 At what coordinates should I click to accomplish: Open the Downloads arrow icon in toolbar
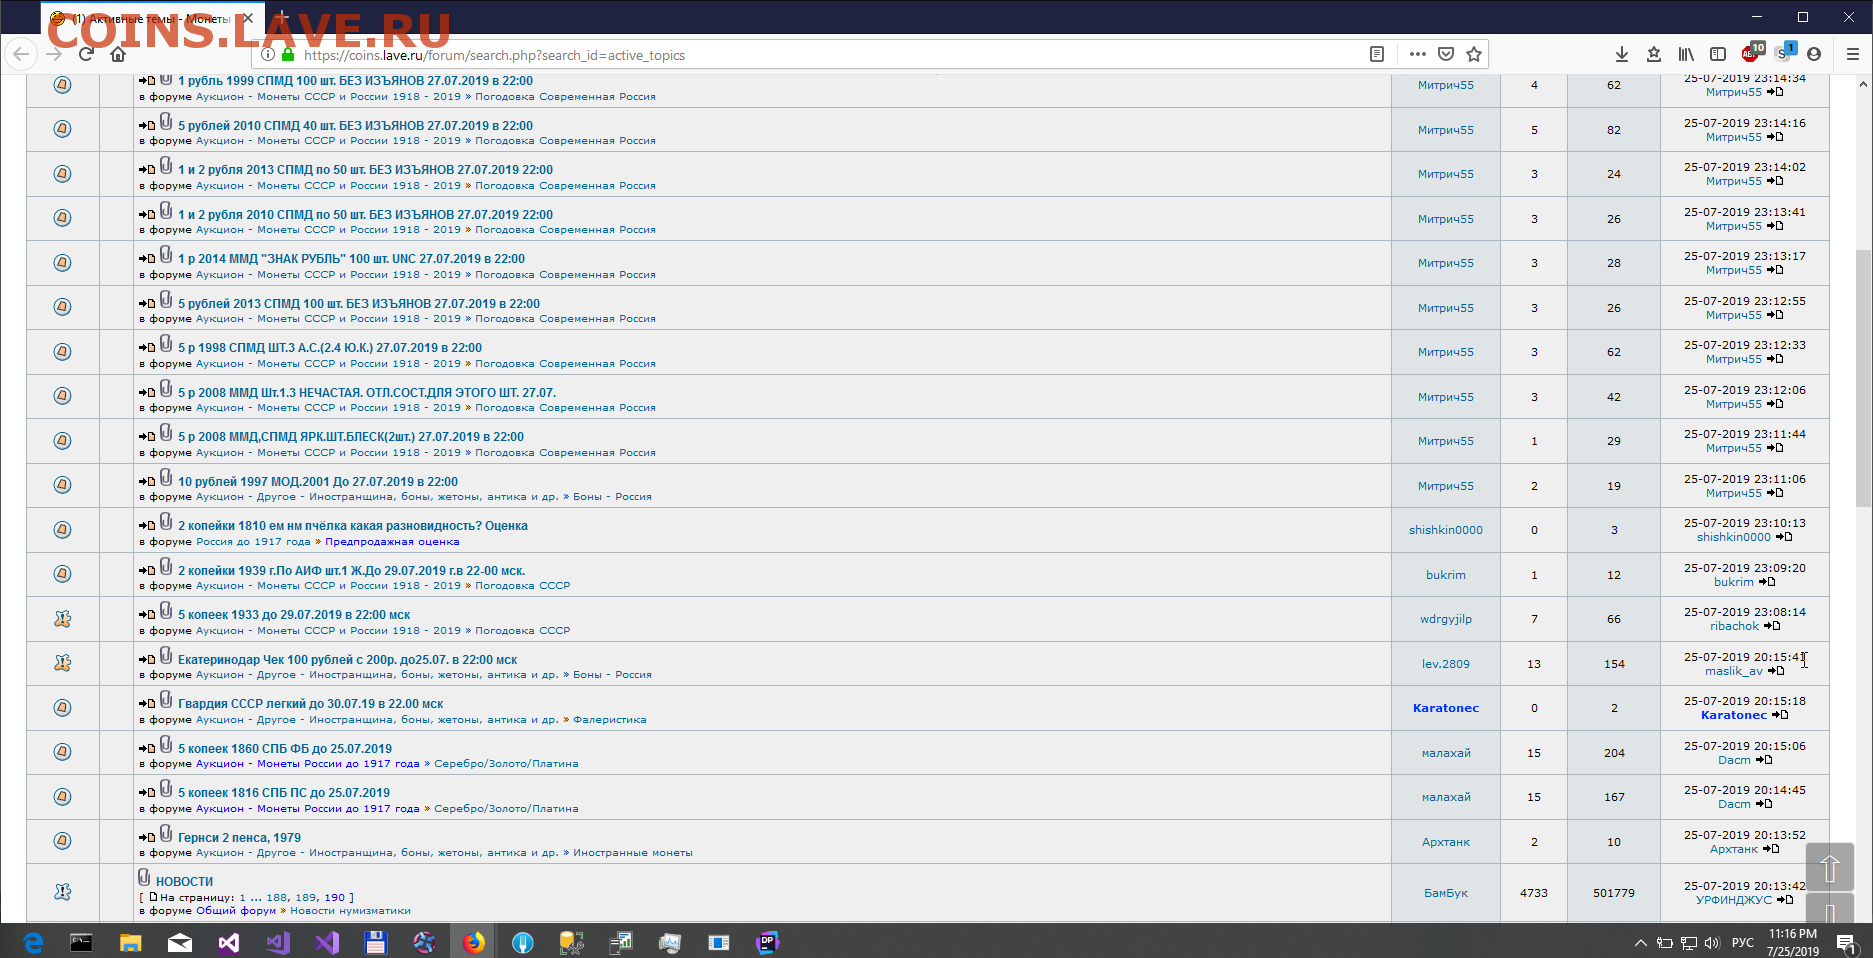coord(1622,54)
